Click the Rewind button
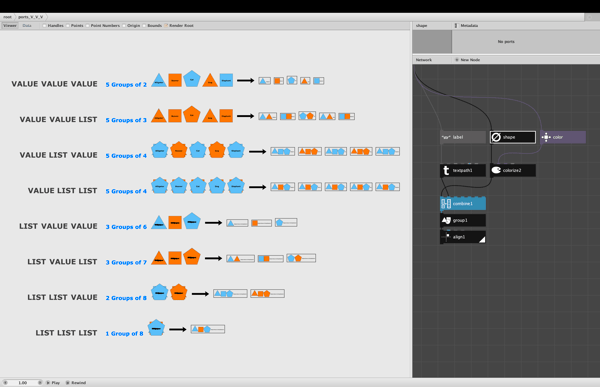Viewport: 600px width, 387px height. [76, 382]
